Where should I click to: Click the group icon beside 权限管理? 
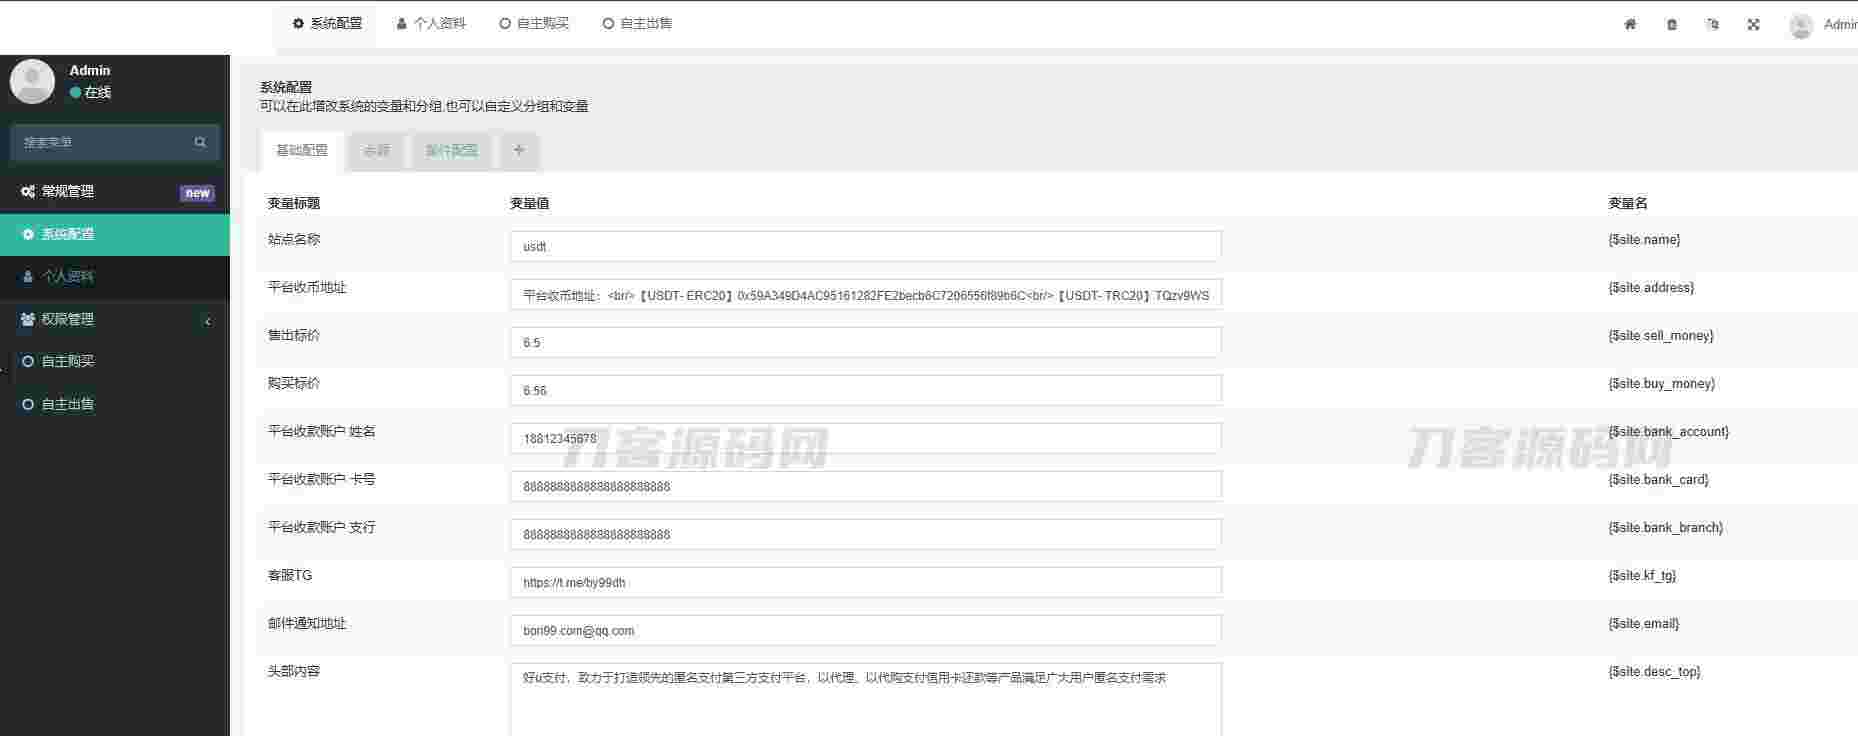point(28,319)
